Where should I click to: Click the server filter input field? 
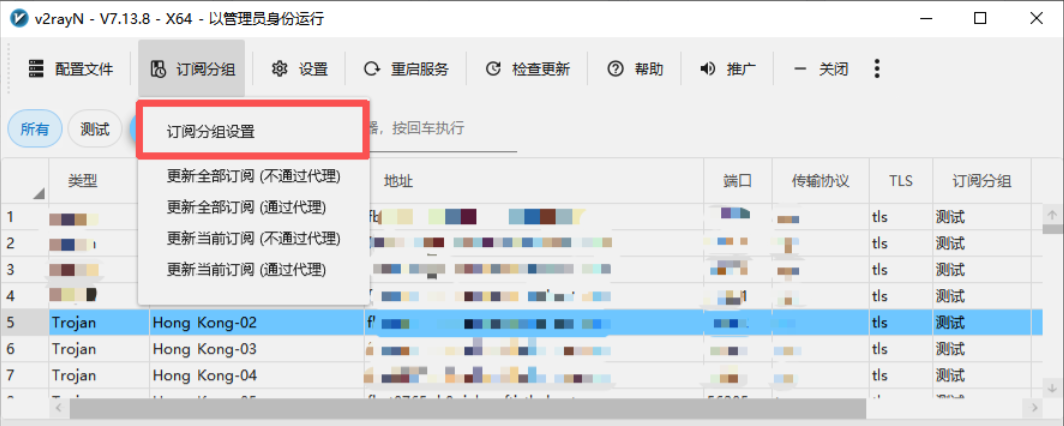443,129
